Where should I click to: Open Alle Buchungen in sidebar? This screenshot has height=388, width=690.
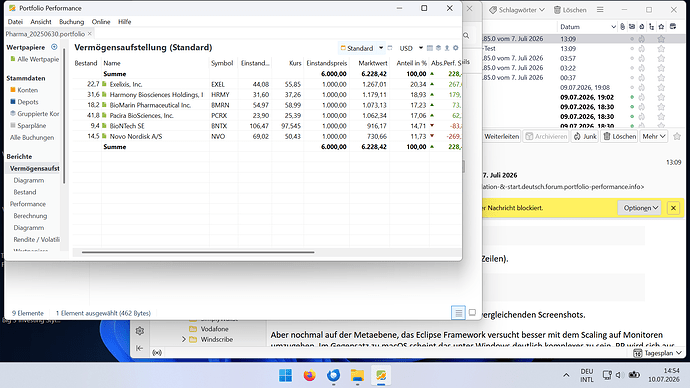(32, 137)
